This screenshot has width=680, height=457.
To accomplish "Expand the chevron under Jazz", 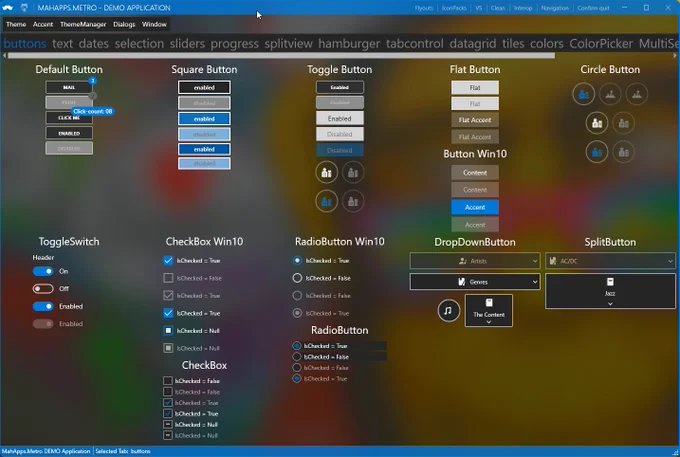I will coord(610,304).
